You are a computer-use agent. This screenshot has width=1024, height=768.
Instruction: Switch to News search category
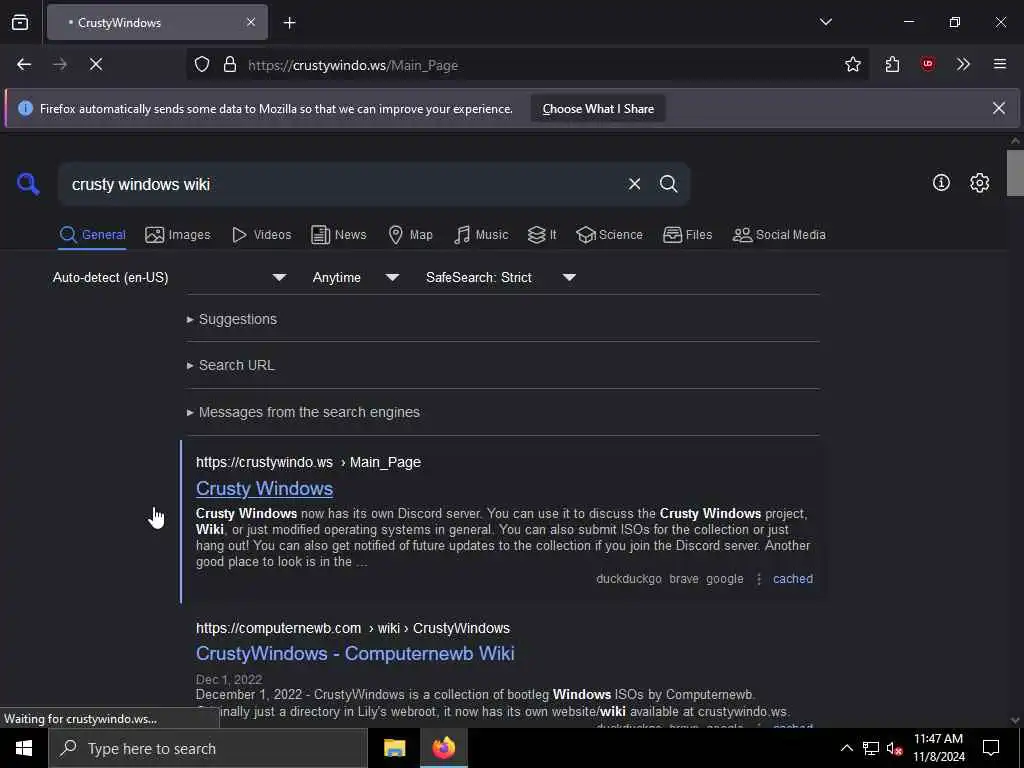338,234
